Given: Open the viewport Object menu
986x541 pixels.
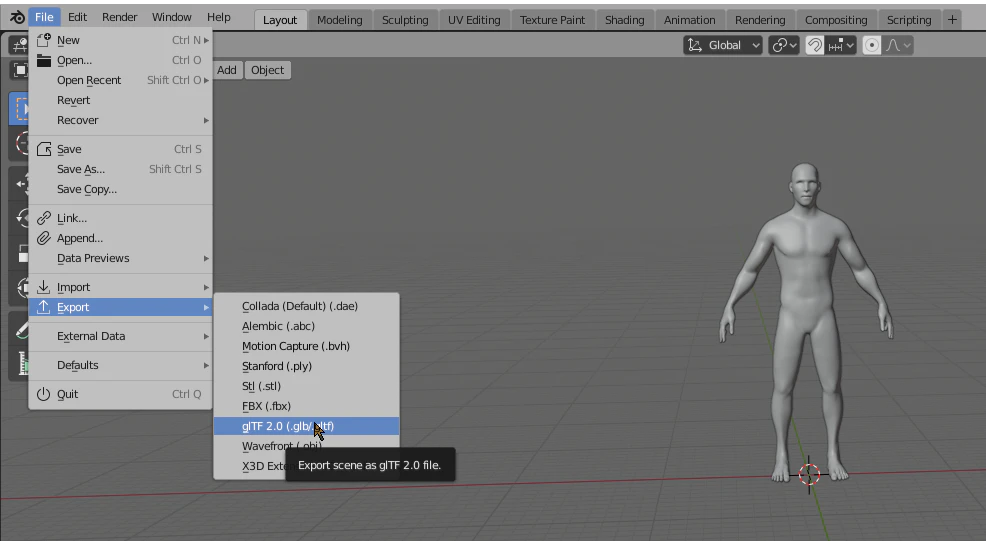Looking at the screenshot, I should (x=267, y=70).
